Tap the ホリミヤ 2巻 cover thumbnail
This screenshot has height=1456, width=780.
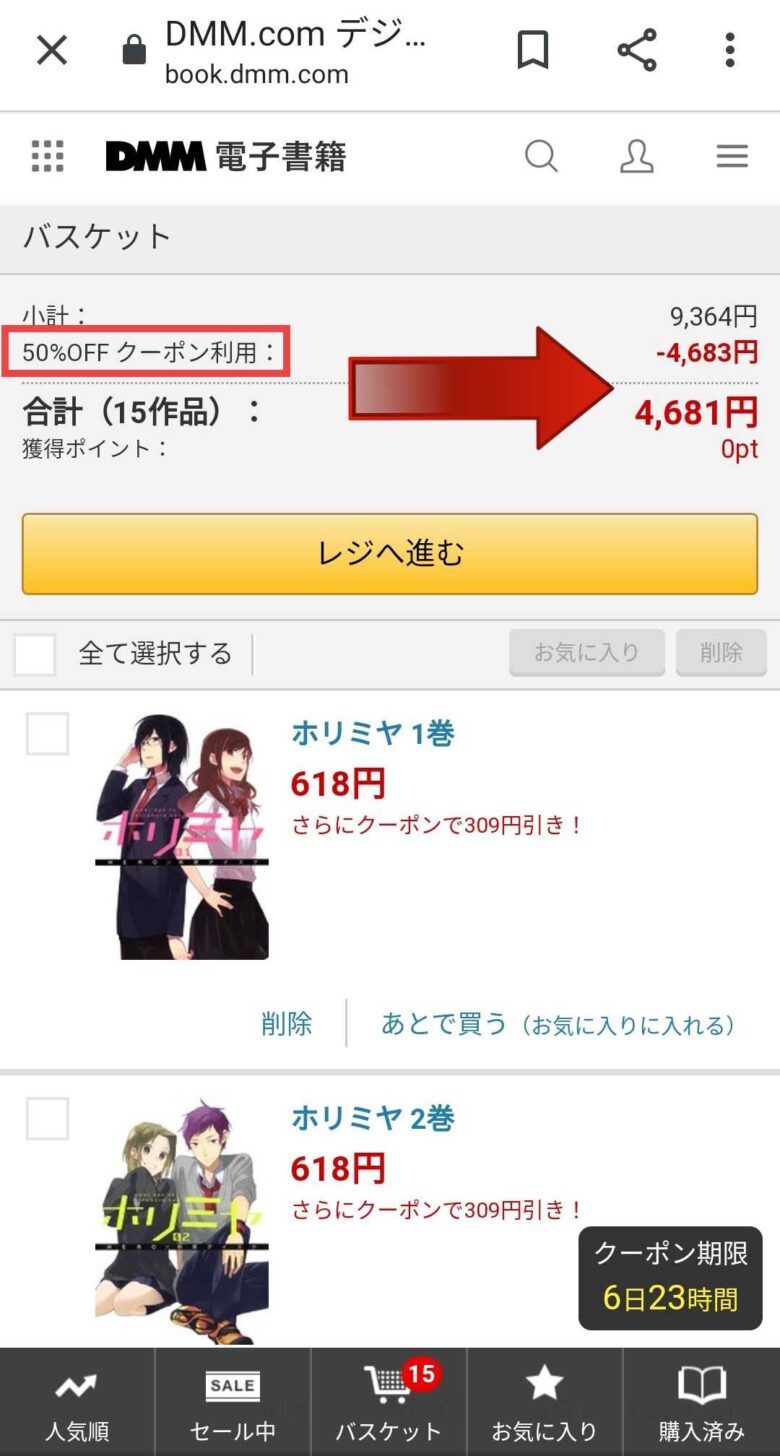click(x=182, y=1222)
